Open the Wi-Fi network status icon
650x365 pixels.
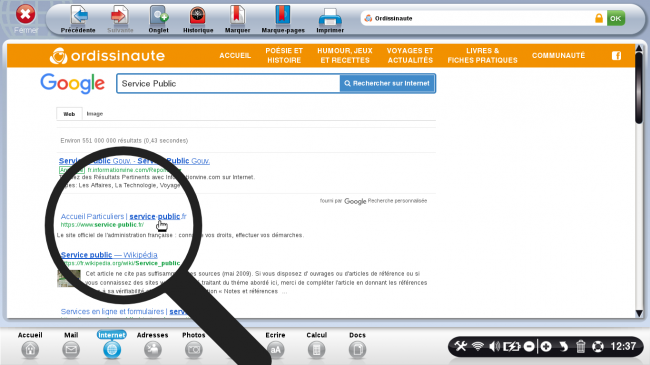478,346
